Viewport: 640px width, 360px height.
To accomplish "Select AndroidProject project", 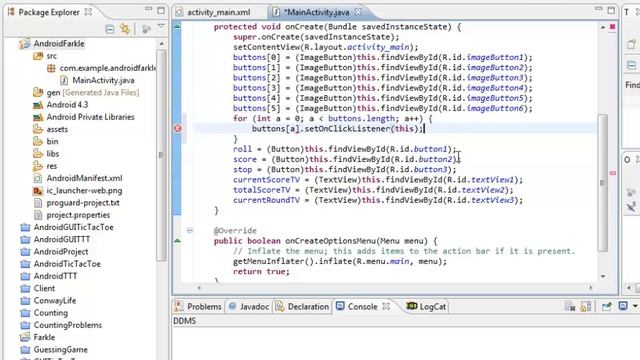I will [61, 252].
